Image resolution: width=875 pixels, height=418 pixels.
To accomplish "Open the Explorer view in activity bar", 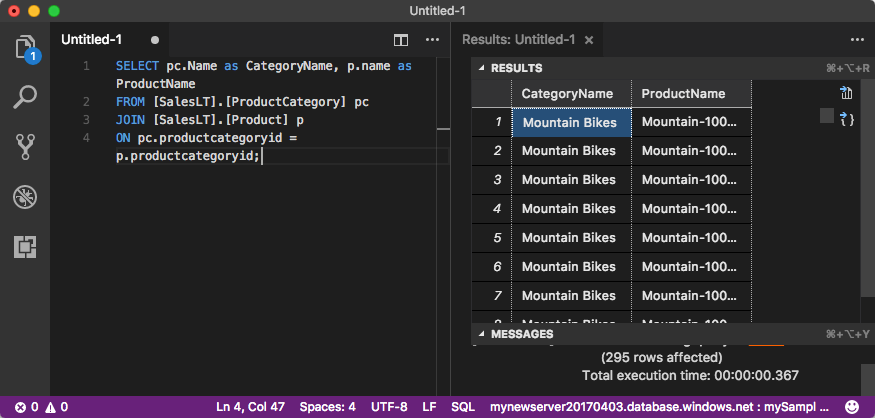I will (25, 48).
